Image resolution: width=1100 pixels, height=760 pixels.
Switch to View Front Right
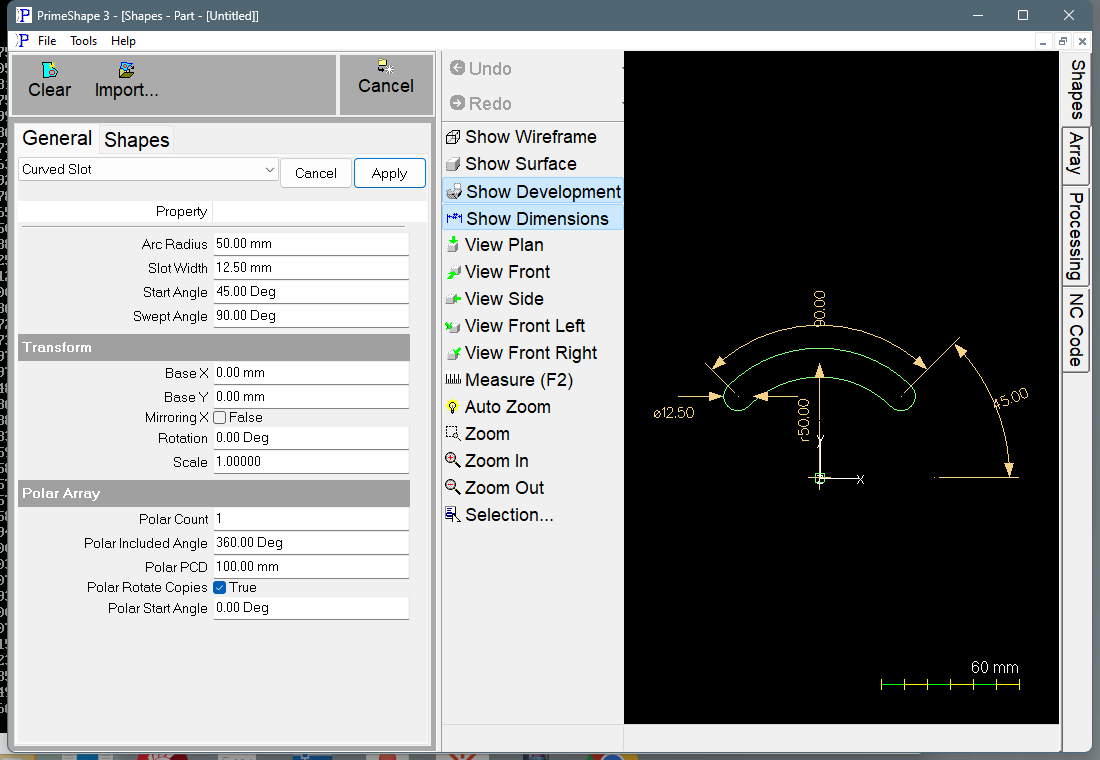[x=521, y=352]
